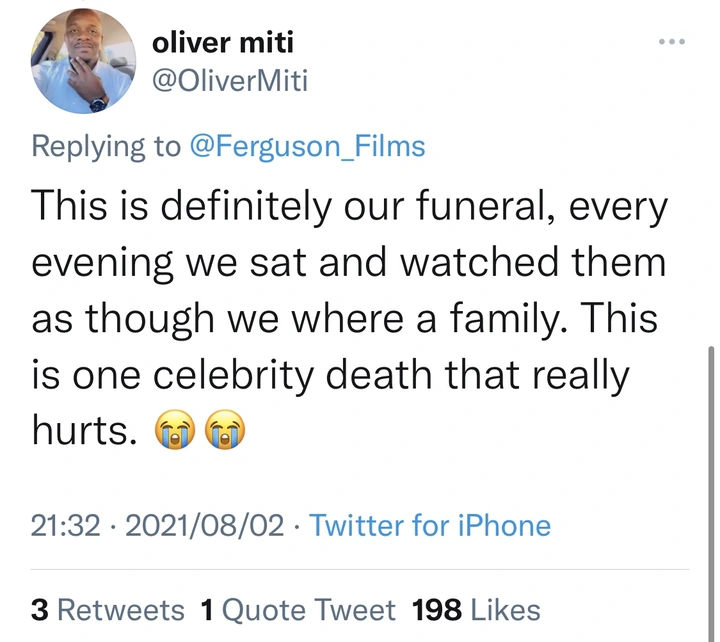The width and height of the screenshot is (720, 642).
Task: Open the three-dot more options menu
Action: click(671, 42)
